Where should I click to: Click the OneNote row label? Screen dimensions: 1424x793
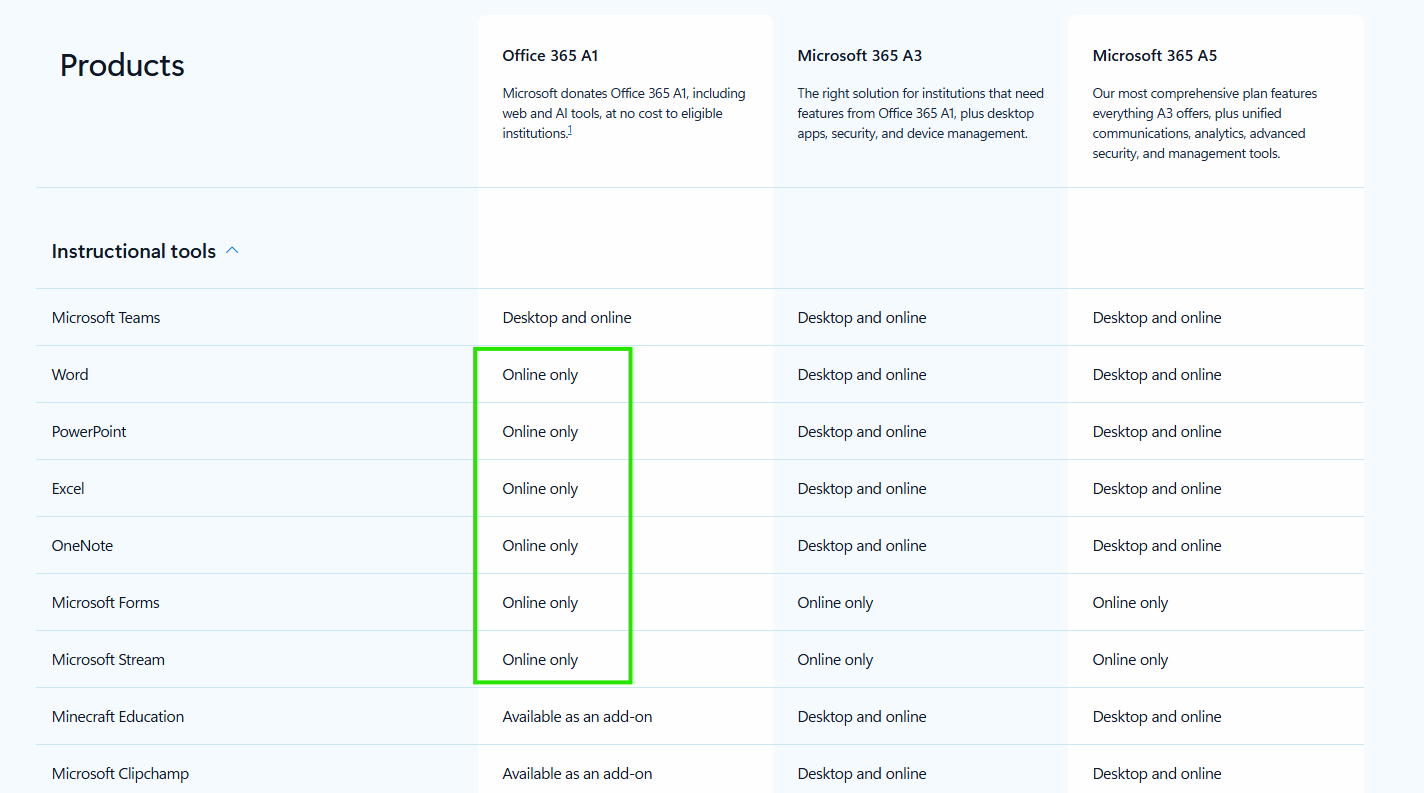(82, 546)
